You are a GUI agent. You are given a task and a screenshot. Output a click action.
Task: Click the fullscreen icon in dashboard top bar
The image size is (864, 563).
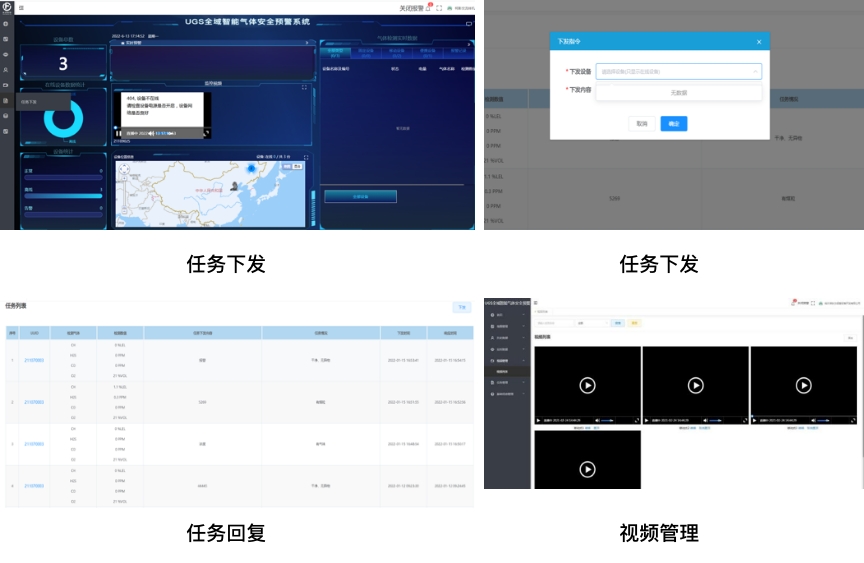click(x=439, y=8)
